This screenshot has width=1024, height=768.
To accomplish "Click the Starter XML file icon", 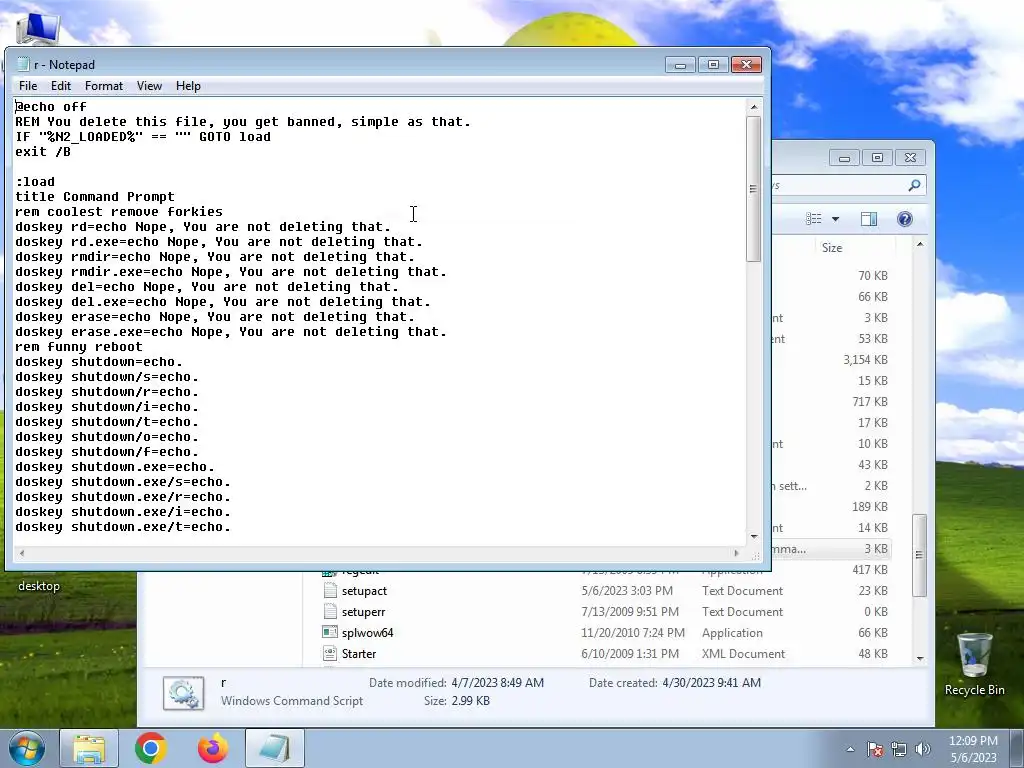I will tap(330, 653).
